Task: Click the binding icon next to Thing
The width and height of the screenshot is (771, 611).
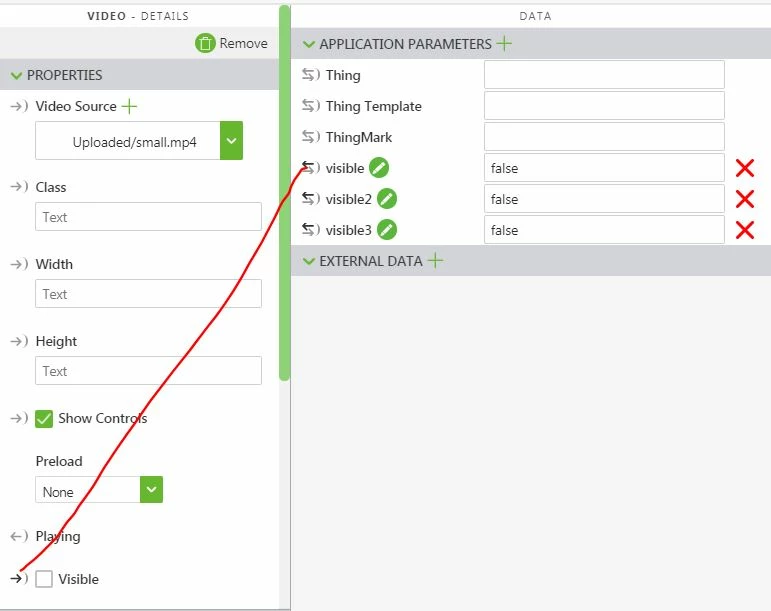Action: point(311,75)
